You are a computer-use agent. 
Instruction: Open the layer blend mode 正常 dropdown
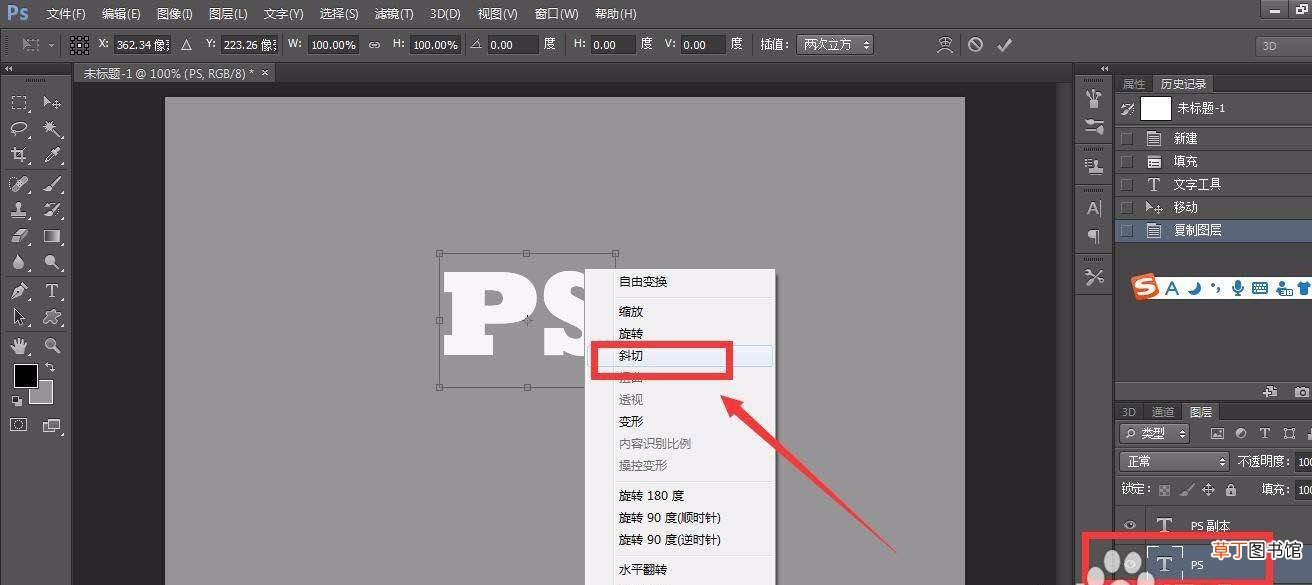pyautogui.click(x=1174, y=461)
